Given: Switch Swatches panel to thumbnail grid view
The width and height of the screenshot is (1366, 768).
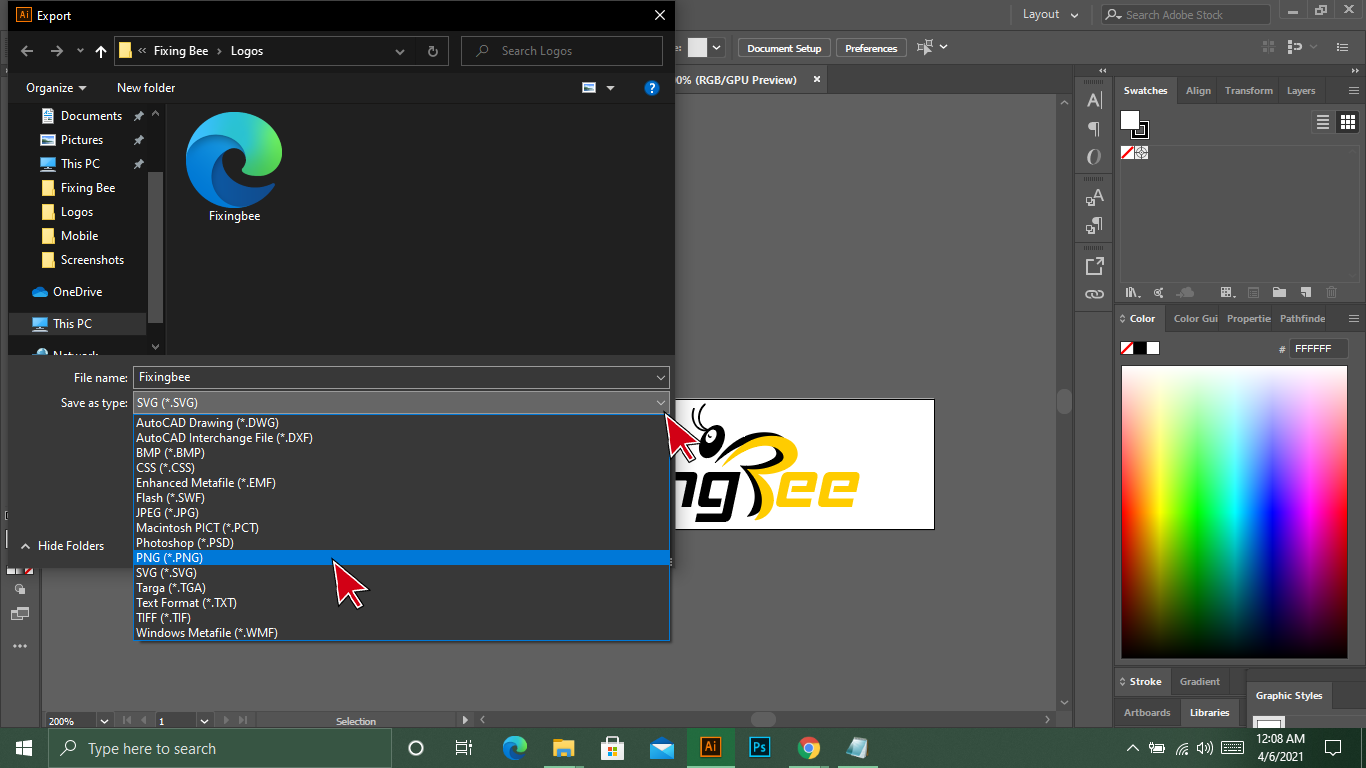Looking at the screenshot, I should 1348,122.
